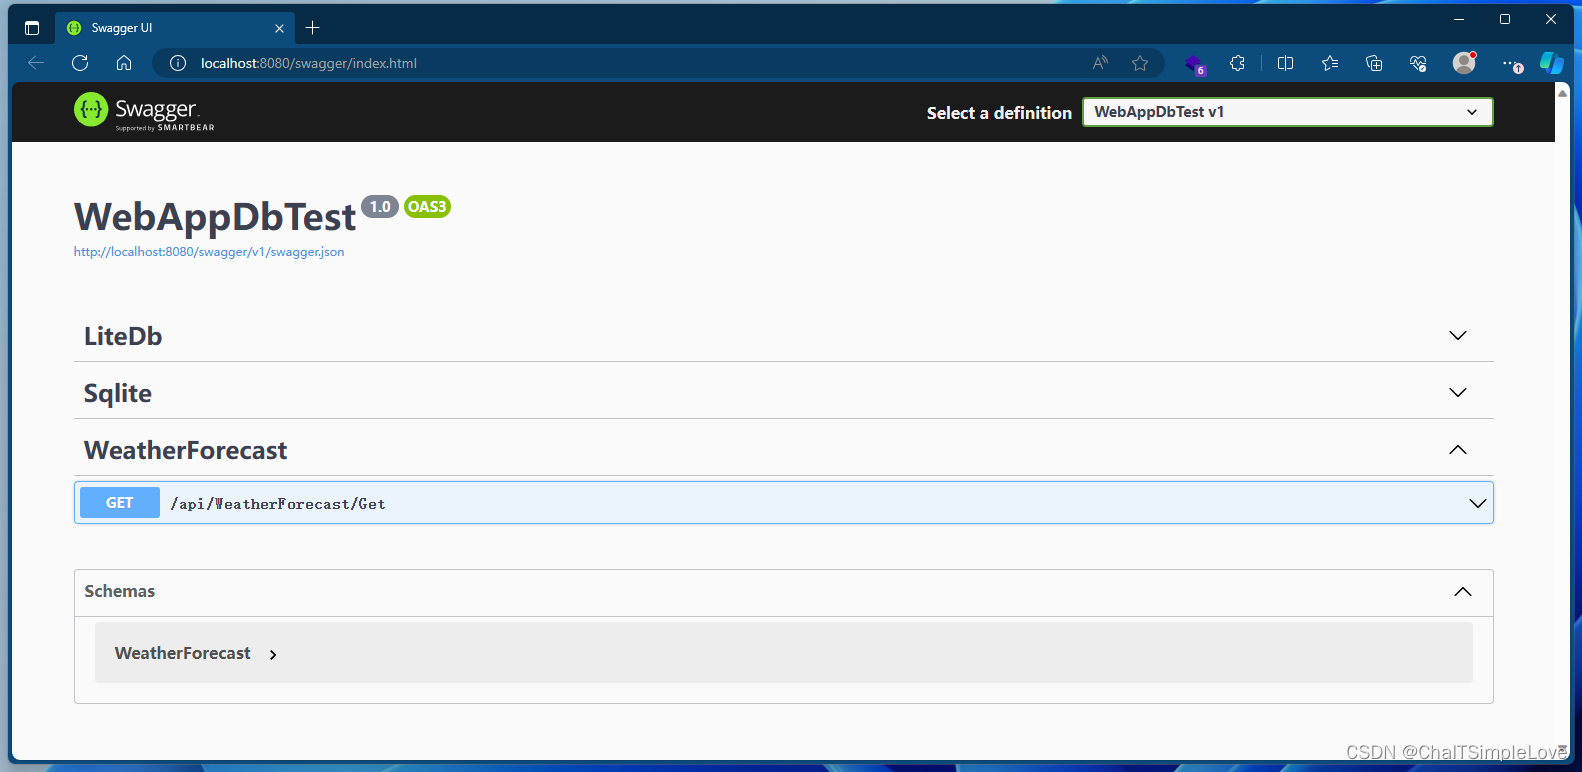This screenshot has width=1582, height=772.
Task: Expand the WeatherForecast schema model arrow
Action: [273, 655]
